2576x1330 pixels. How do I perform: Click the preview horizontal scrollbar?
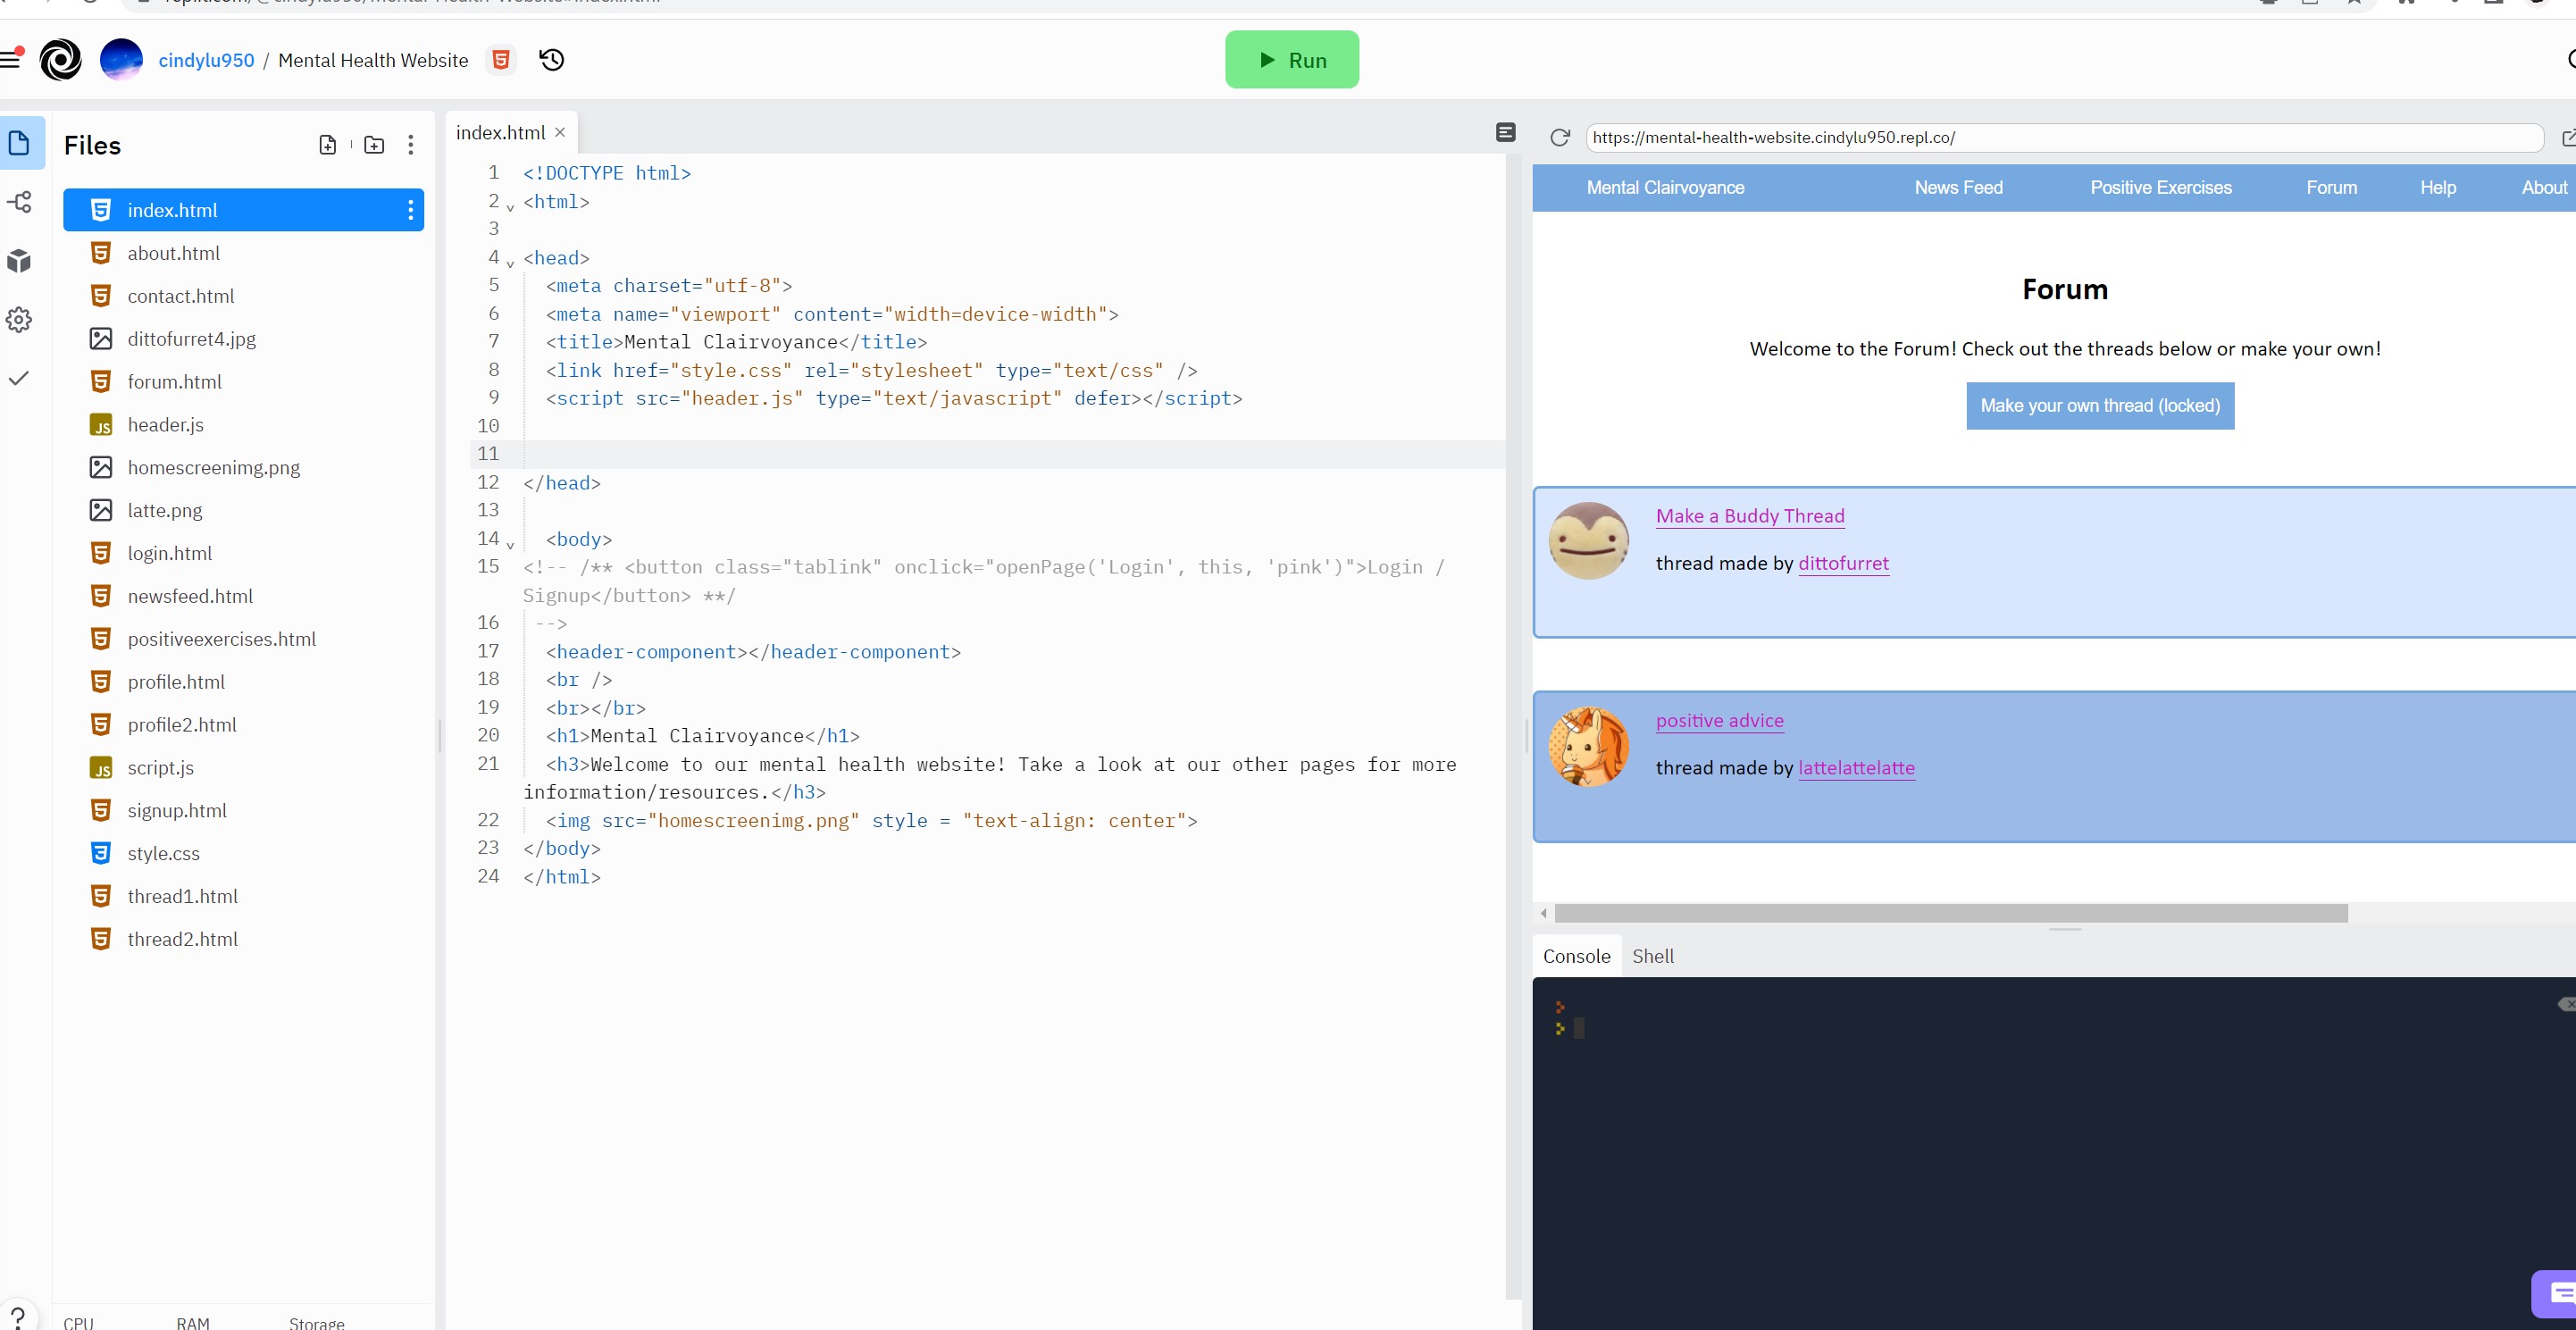click(x=1950, y=913)
